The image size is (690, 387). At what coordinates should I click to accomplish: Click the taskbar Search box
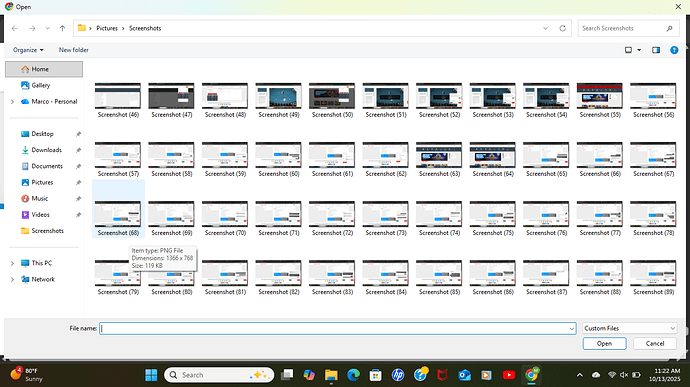pyautogui.click(x=219, y=375)
